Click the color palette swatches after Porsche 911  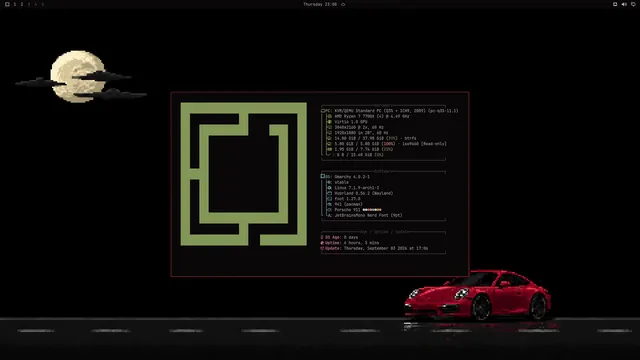tap(372, 210)
